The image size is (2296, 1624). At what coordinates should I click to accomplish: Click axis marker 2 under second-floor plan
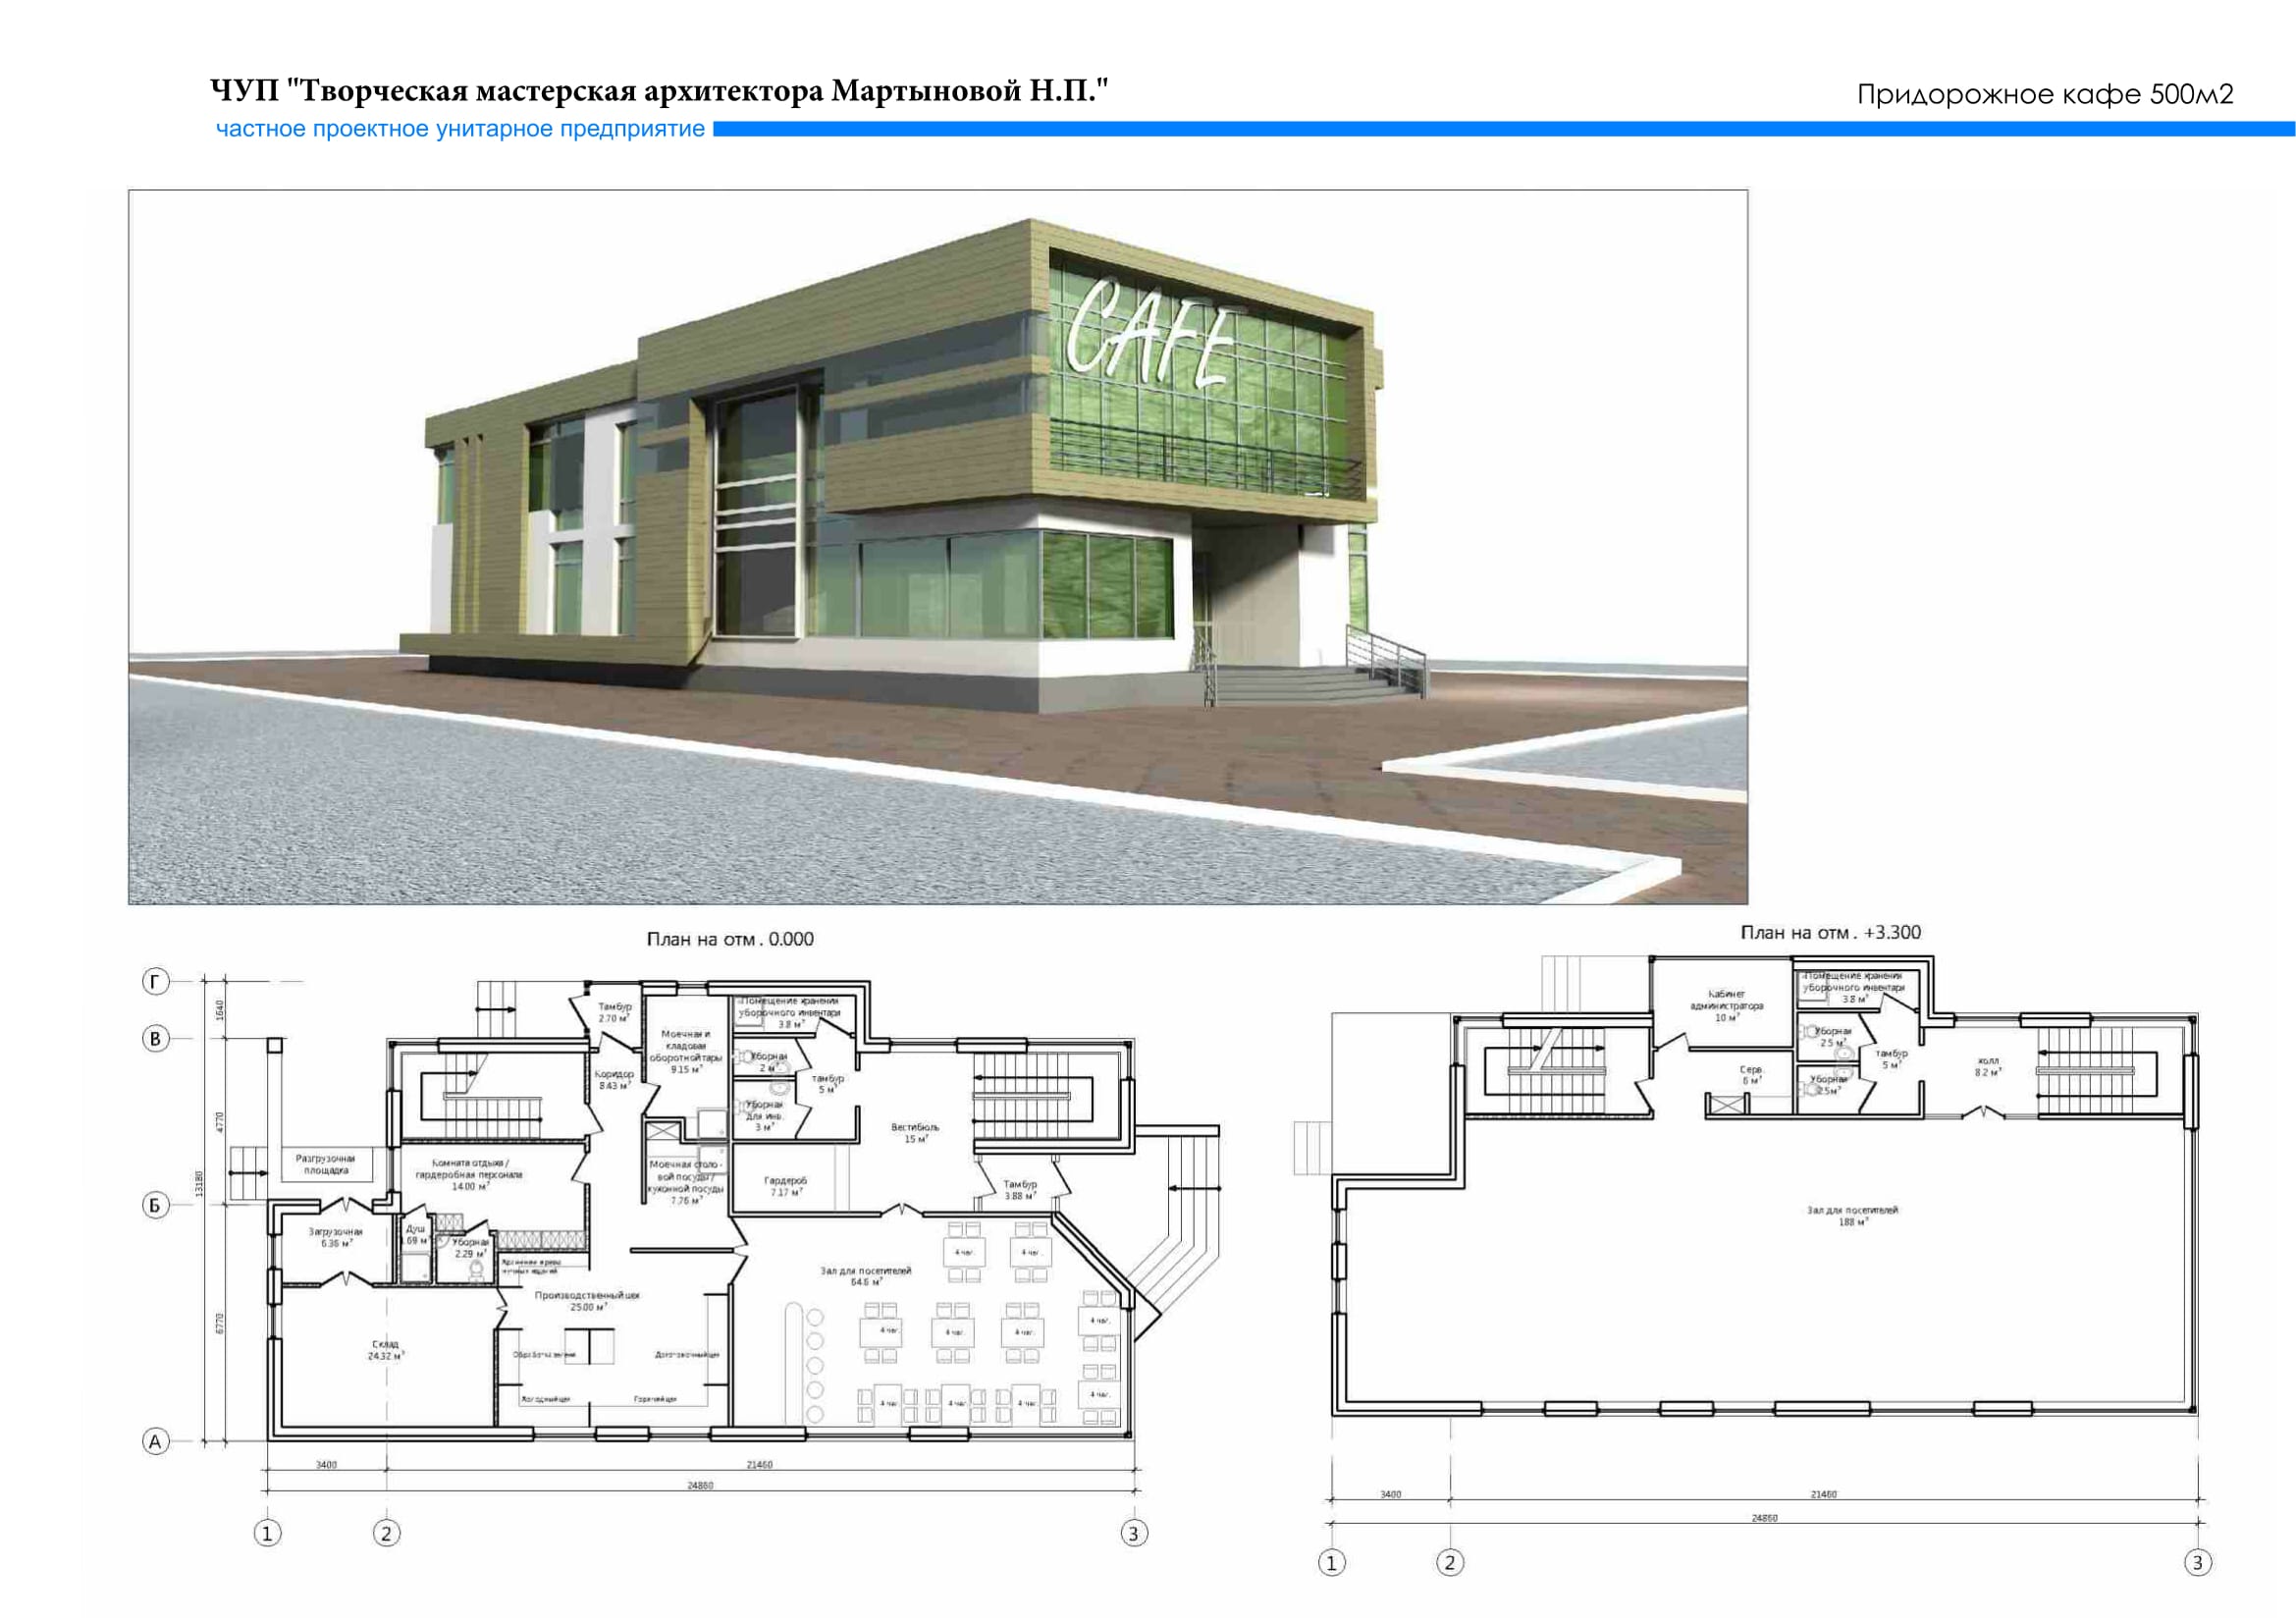[x=1450, y=1562]
